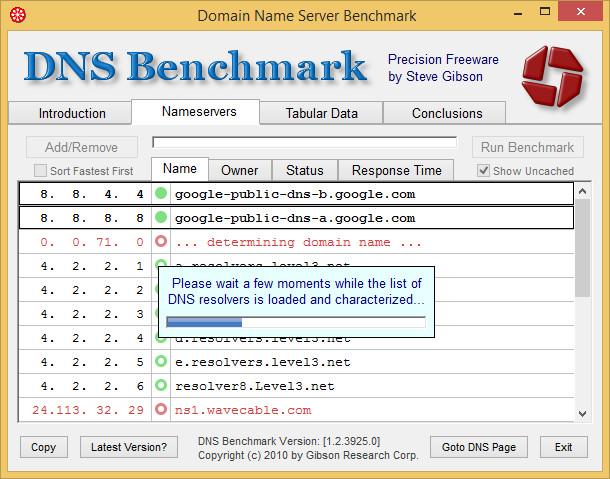Click the Goto DNS Page button
This screenshot has height=479, width=610.
479,447
